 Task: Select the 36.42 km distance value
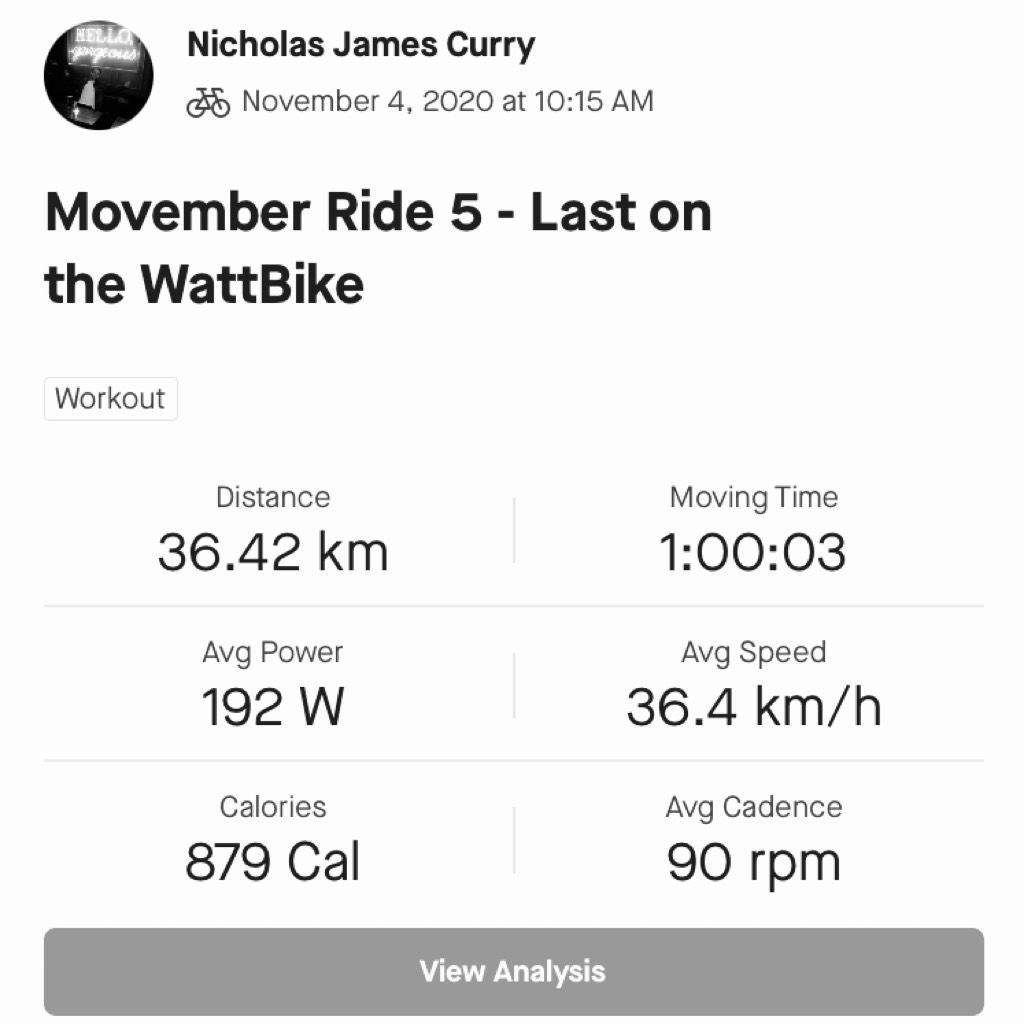coord(273,552)
